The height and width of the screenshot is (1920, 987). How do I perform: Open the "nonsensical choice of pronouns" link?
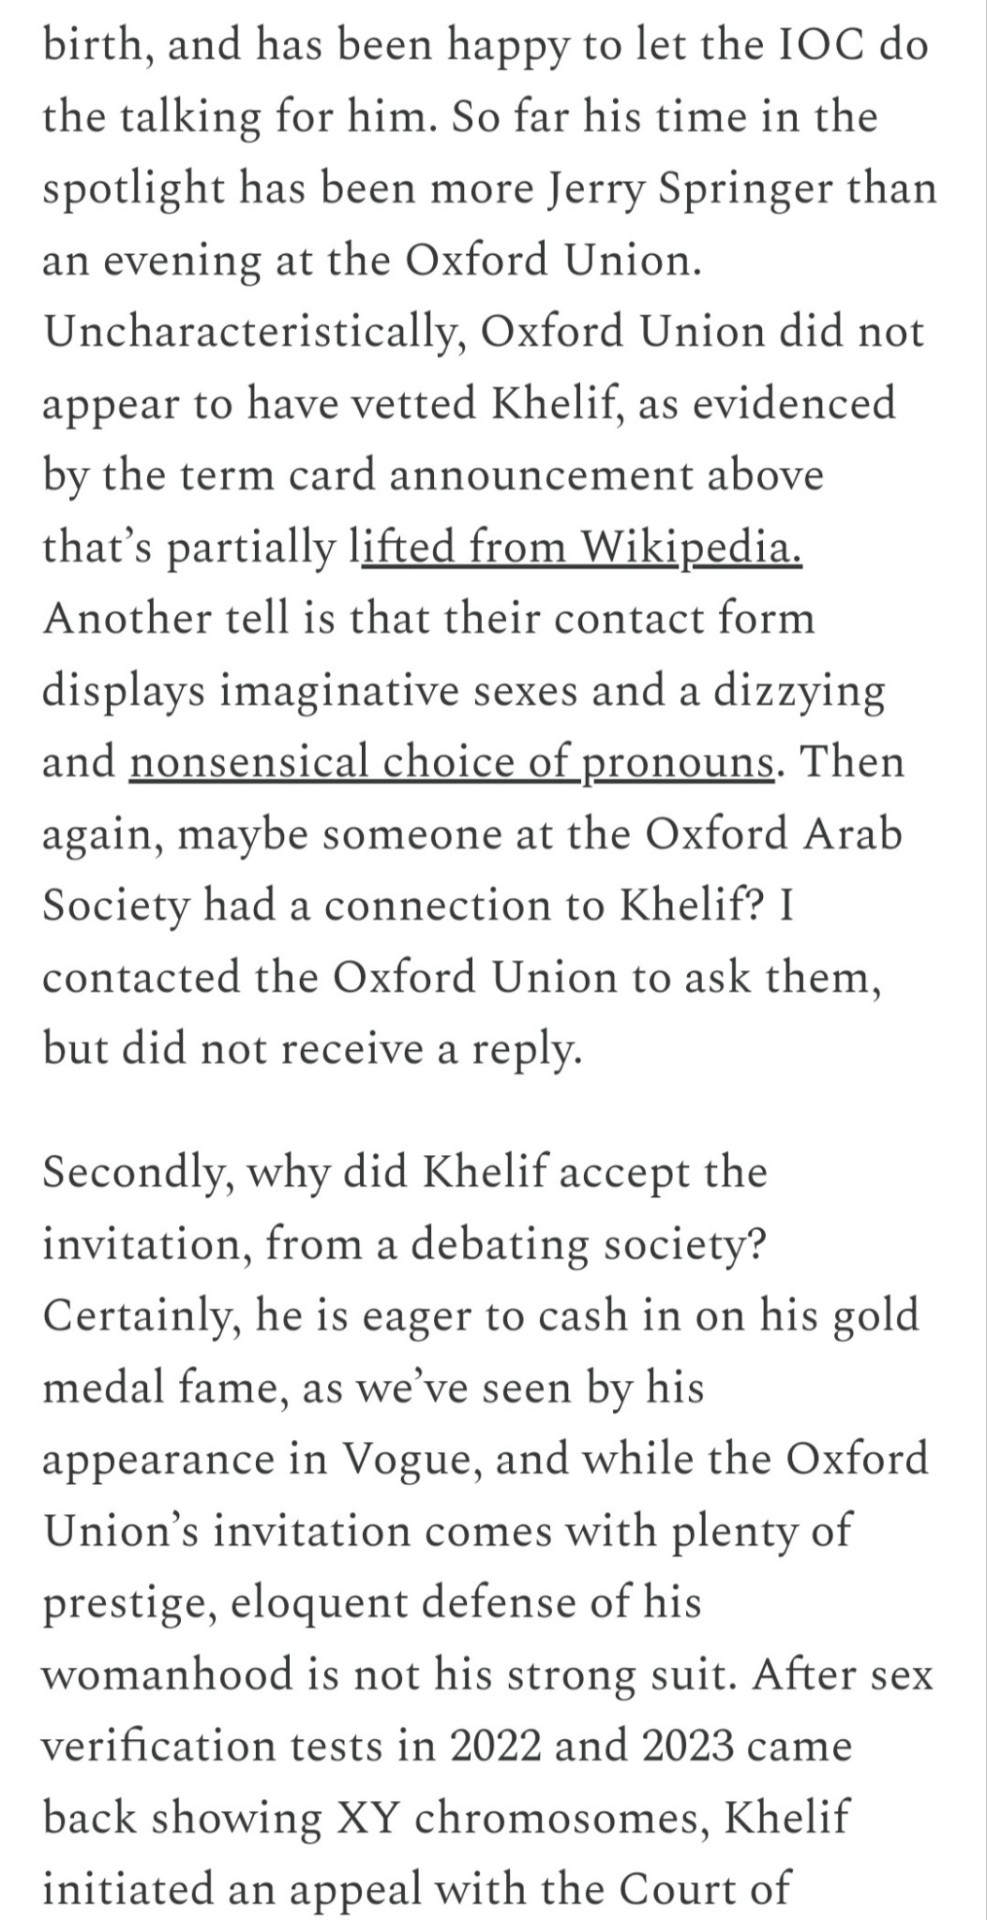pyautogui.click(x=452, y=762)
